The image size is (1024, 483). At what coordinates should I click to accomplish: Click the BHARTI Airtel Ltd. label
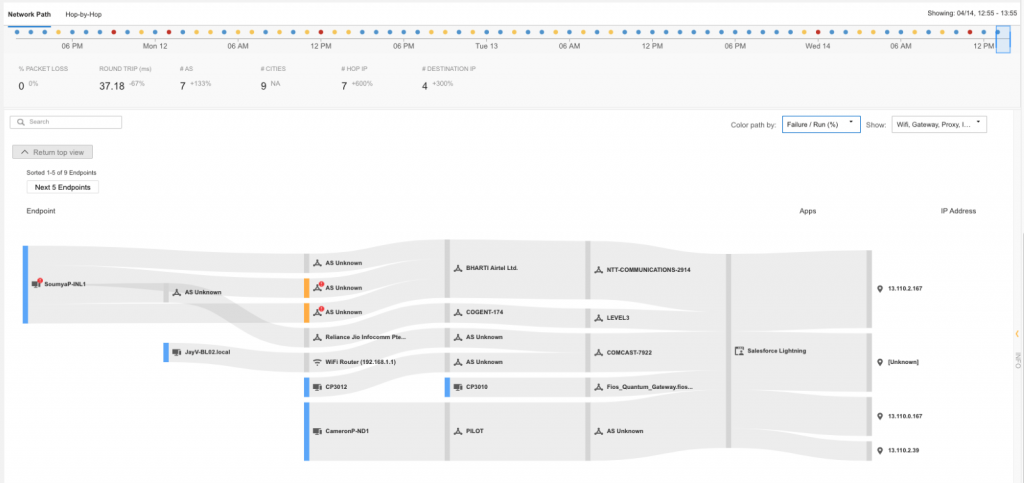[492, 268]
